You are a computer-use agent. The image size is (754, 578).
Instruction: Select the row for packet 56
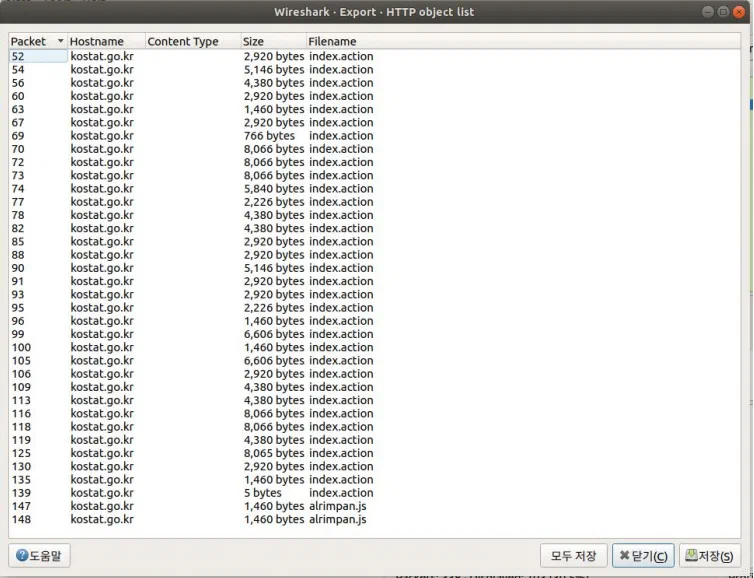(375, 83)
